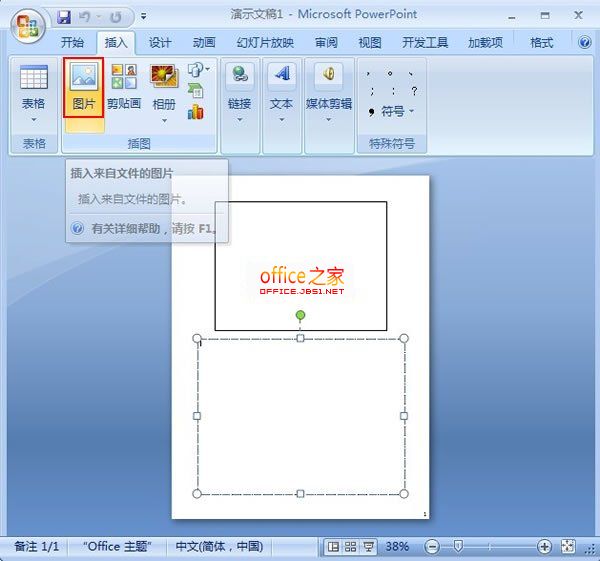This screenshot has width=600, height=561.
Task: Switch to Normal view
Action: coord(334,547)
